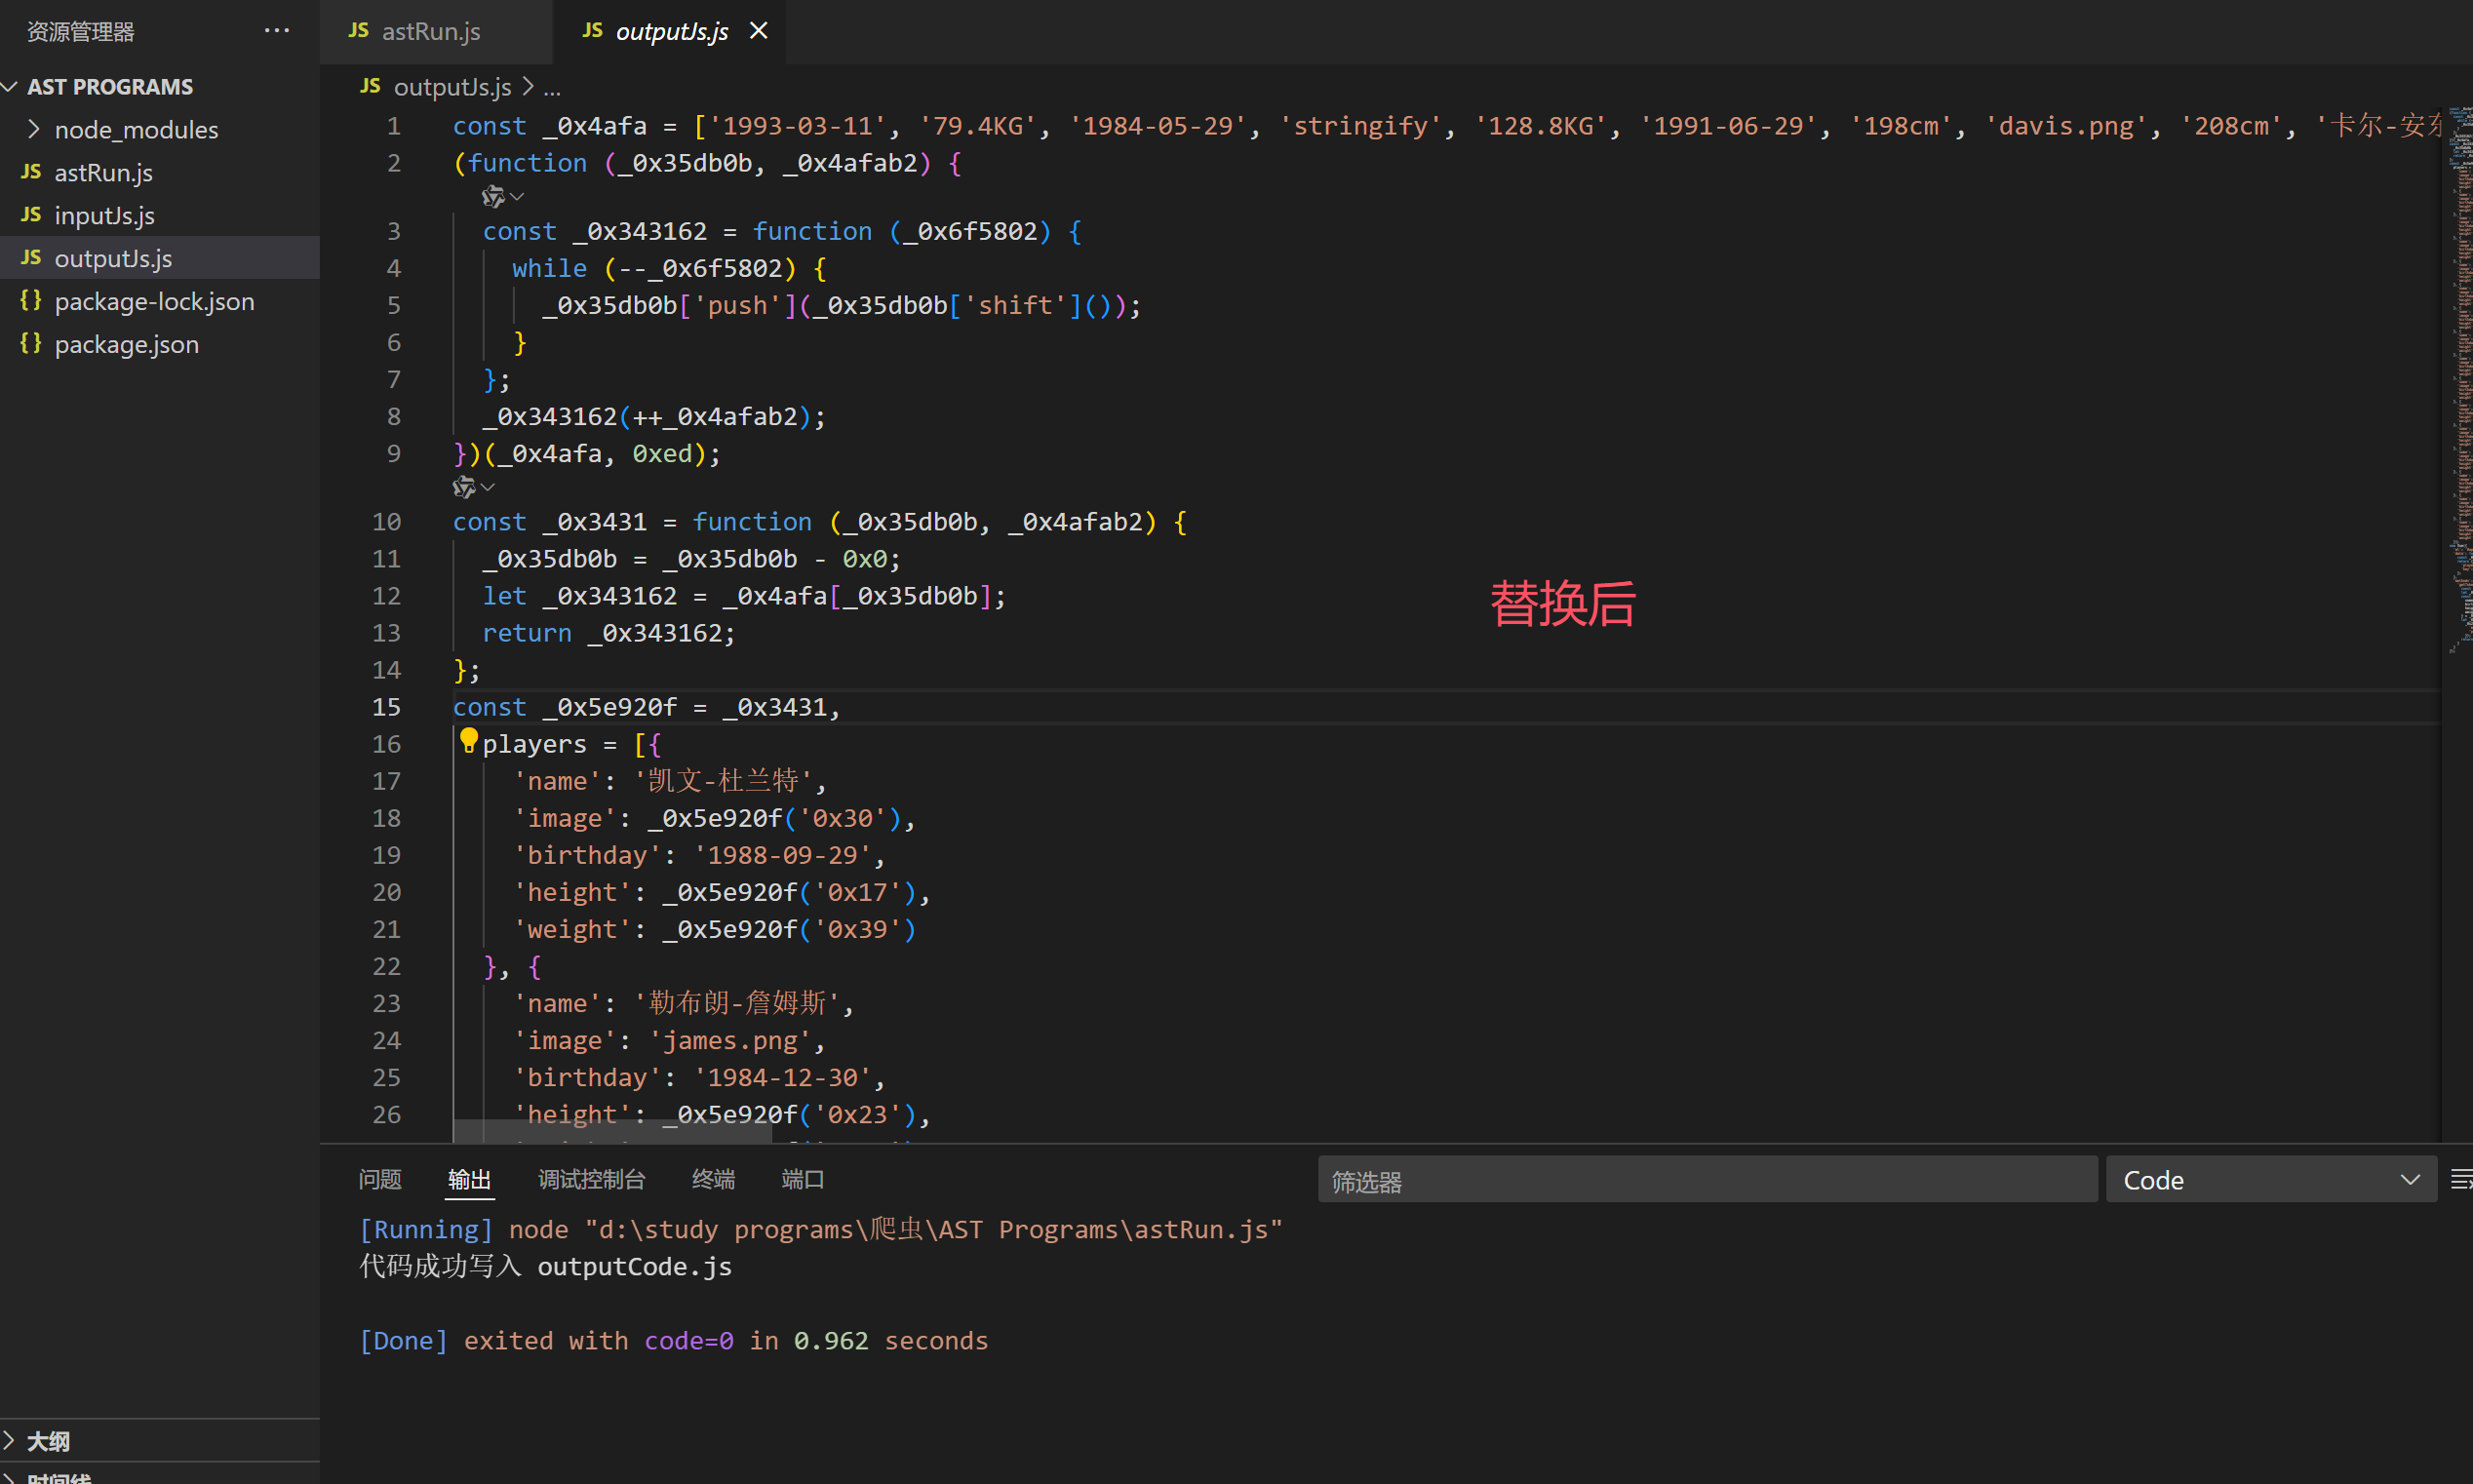Click the AI action icon above line 10
Screen dimensions: 2473x1484
(464, 488)
